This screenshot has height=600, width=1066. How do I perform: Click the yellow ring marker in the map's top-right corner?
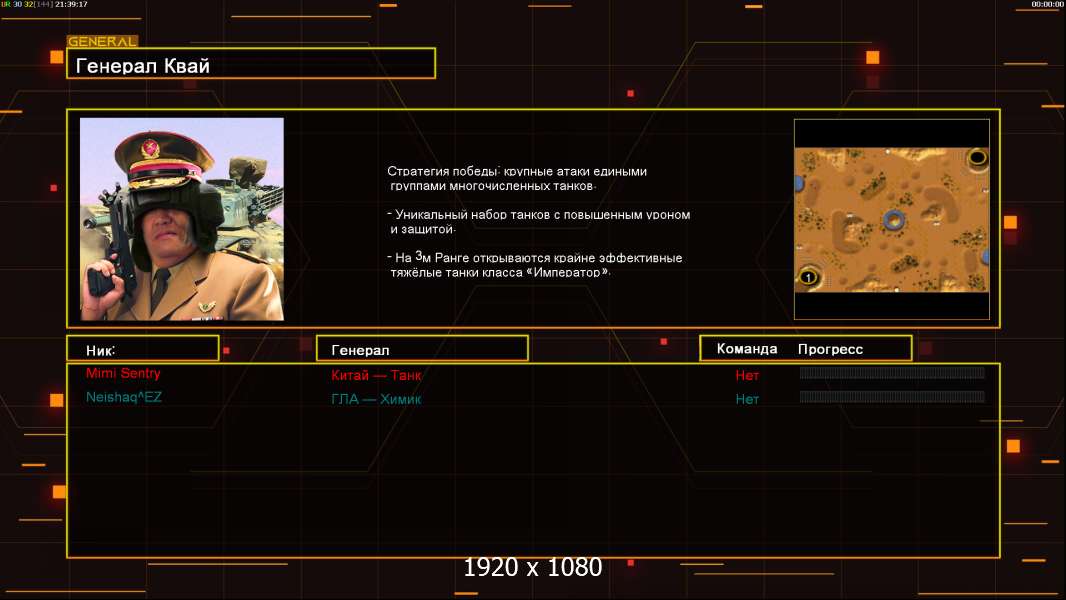coord(977,158)
